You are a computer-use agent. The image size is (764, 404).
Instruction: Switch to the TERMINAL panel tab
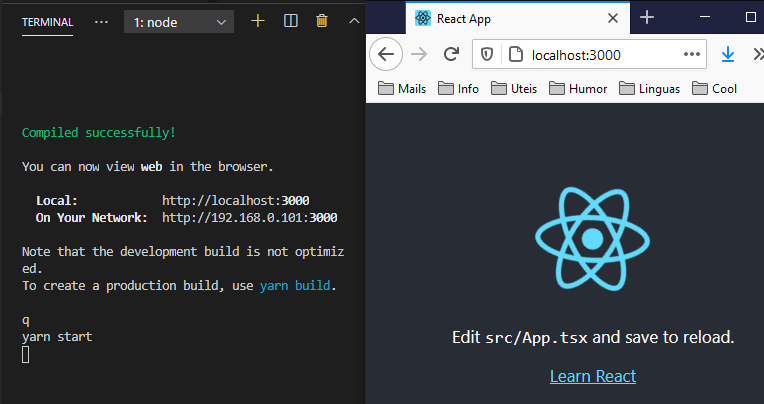point(47,22)
